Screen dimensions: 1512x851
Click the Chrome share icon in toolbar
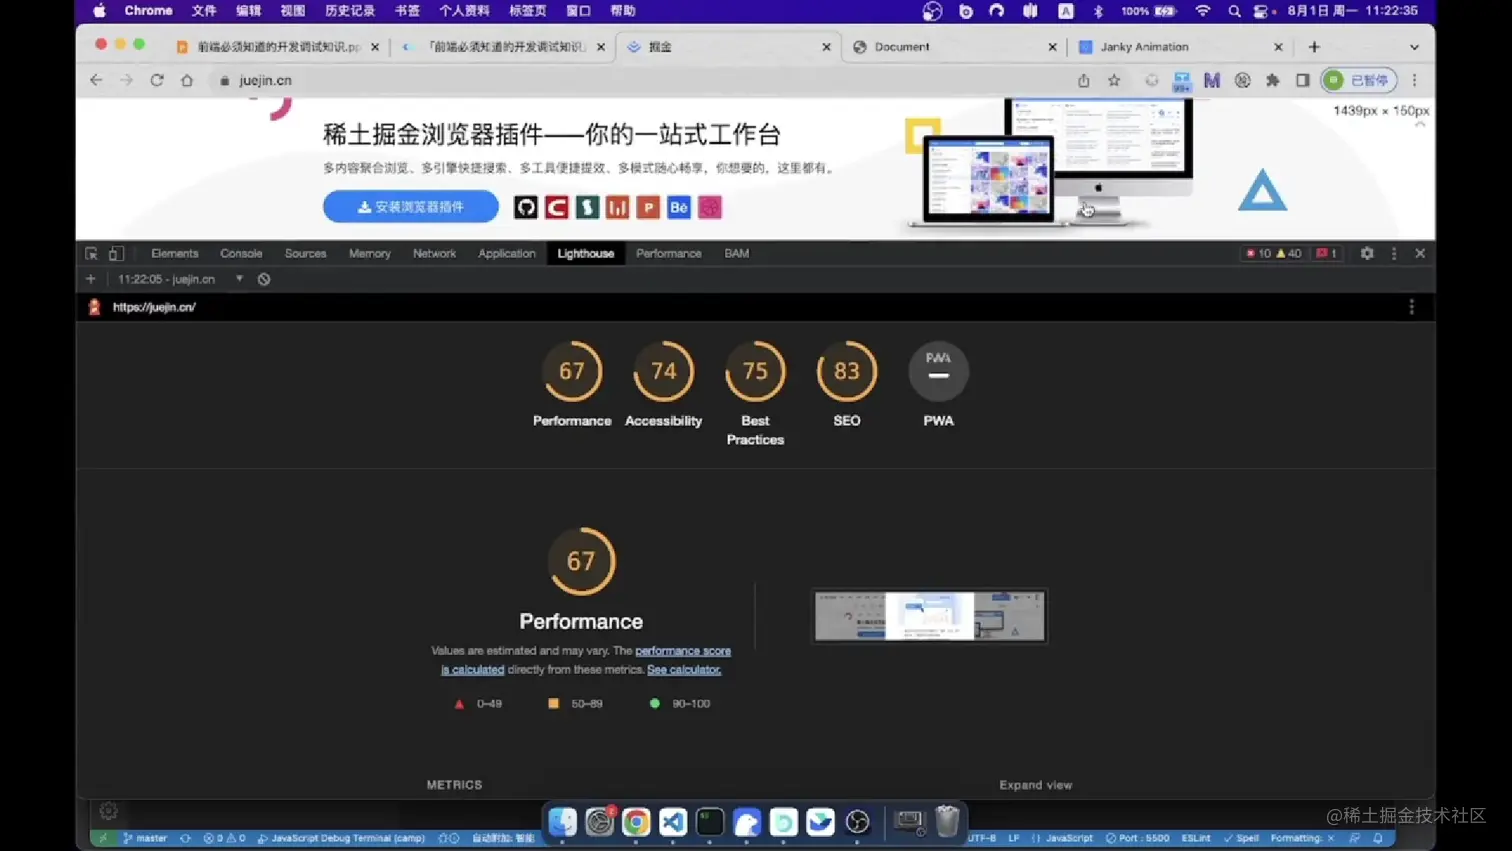point(1085,80)
